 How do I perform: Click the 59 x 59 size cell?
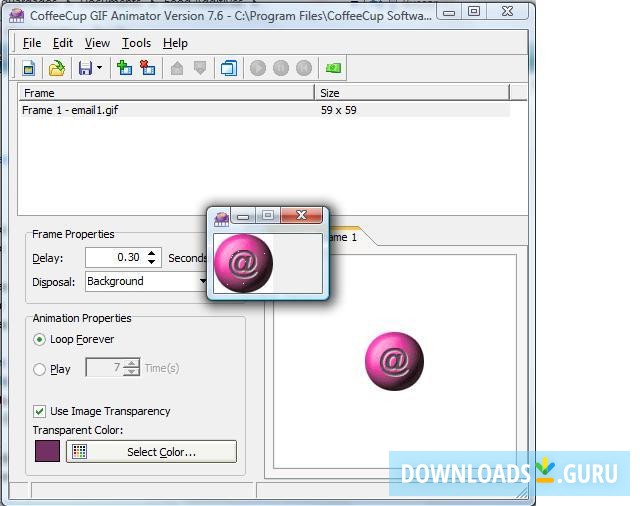tap(338, 110)
